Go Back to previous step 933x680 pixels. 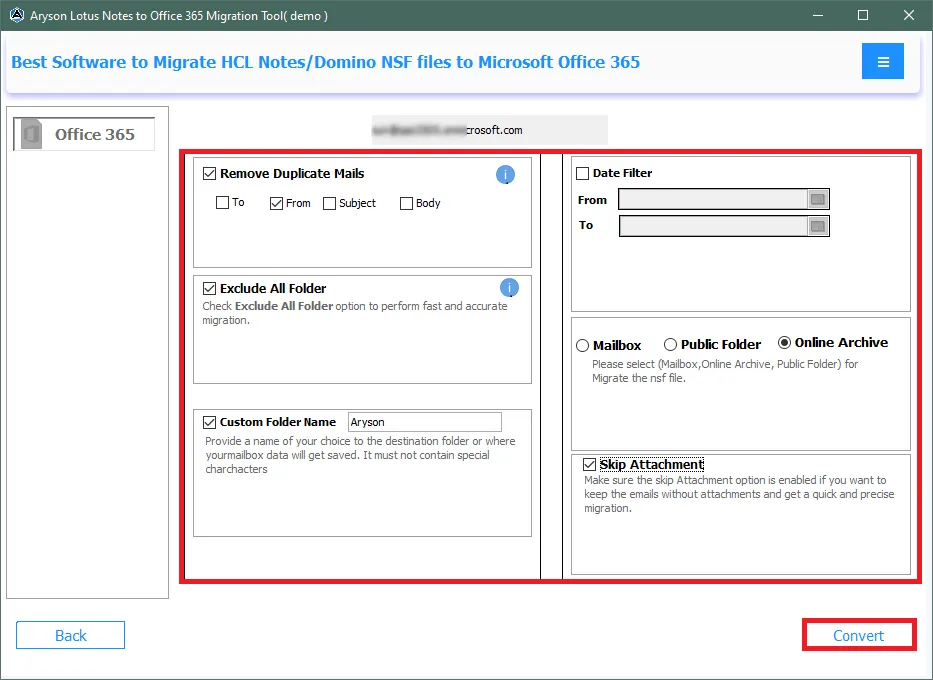[70, 635]
